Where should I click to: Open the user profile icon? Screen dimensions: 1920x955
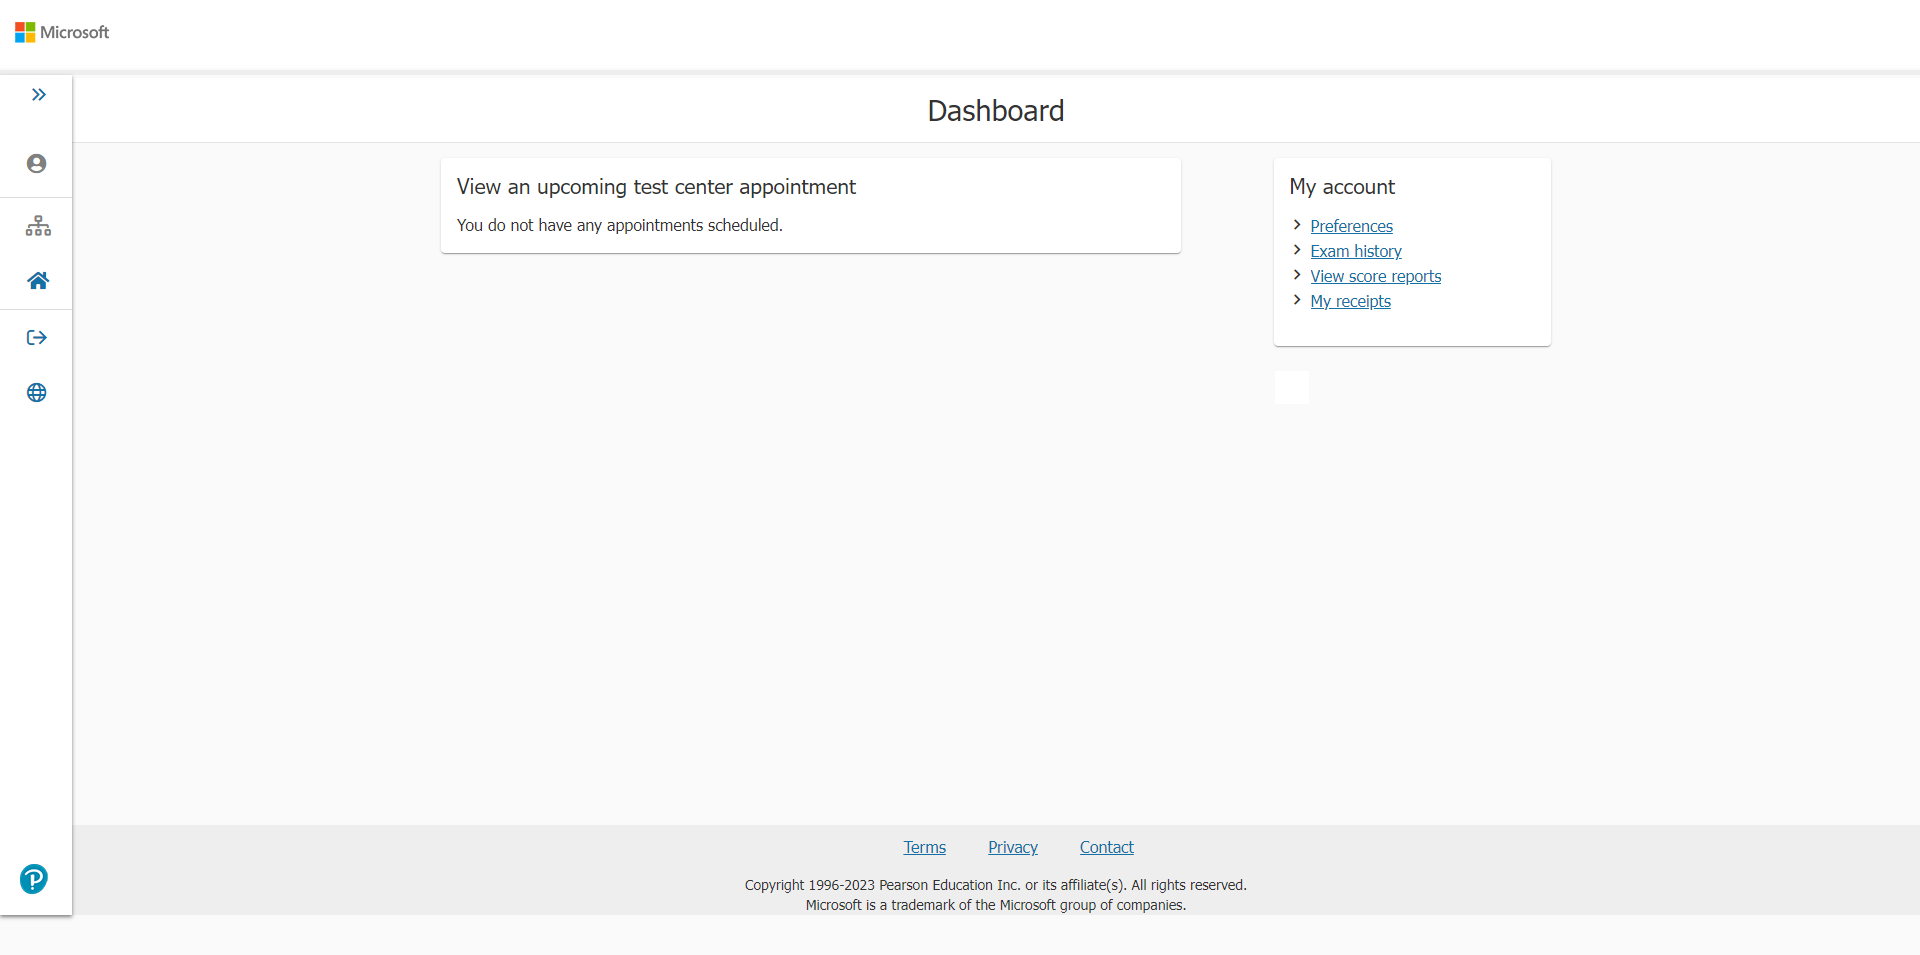point(37,164)
